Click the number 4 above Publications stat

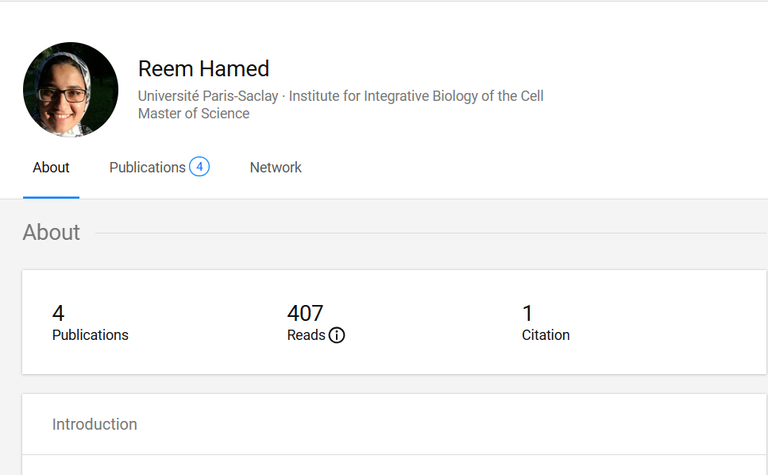pyautogui.click(x=58, y=313)
